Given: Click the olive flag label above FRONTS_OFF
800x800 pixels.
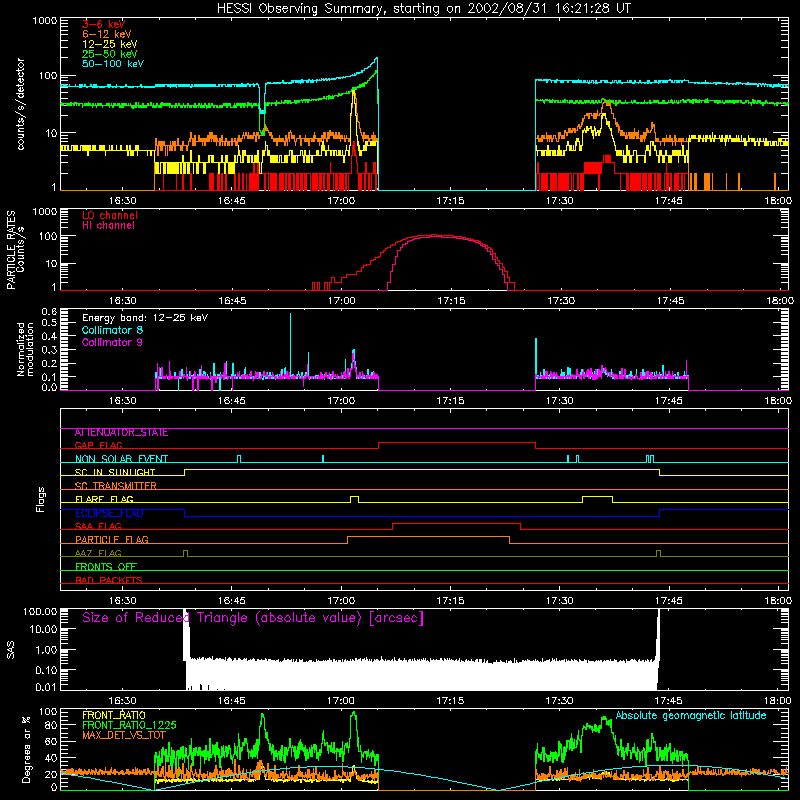Looking at the screenshot, I should click(98, 553).
